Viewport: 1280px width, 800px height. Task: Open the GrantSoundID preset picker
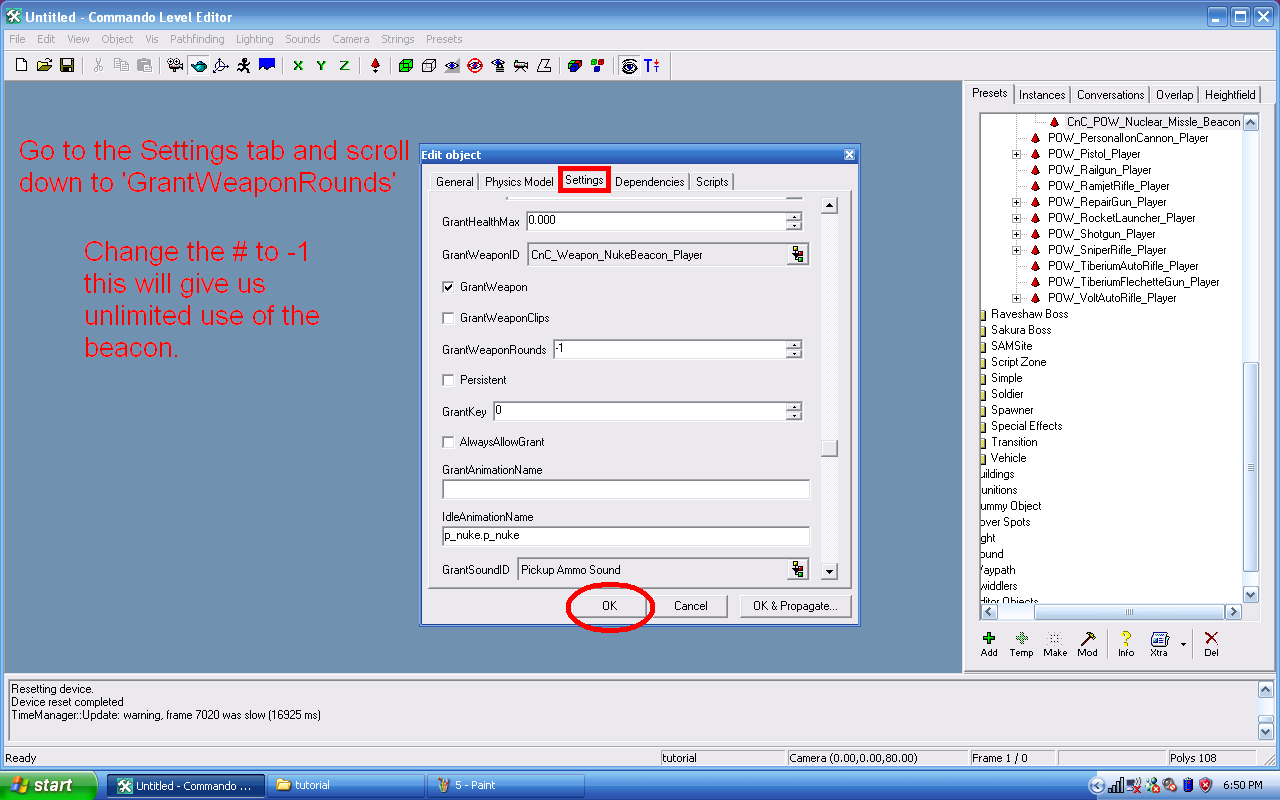point(797,570)
